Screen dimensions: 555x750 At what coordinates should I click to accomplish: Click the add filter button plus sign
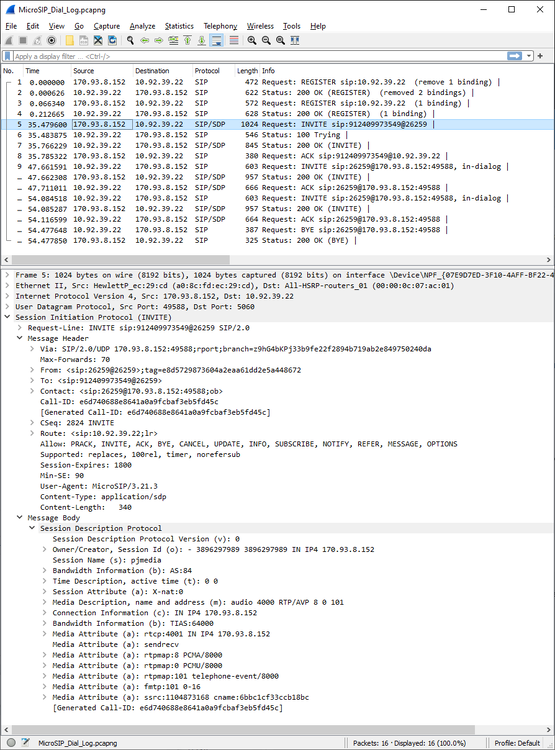pyautogui.click(x=540, y=56)
